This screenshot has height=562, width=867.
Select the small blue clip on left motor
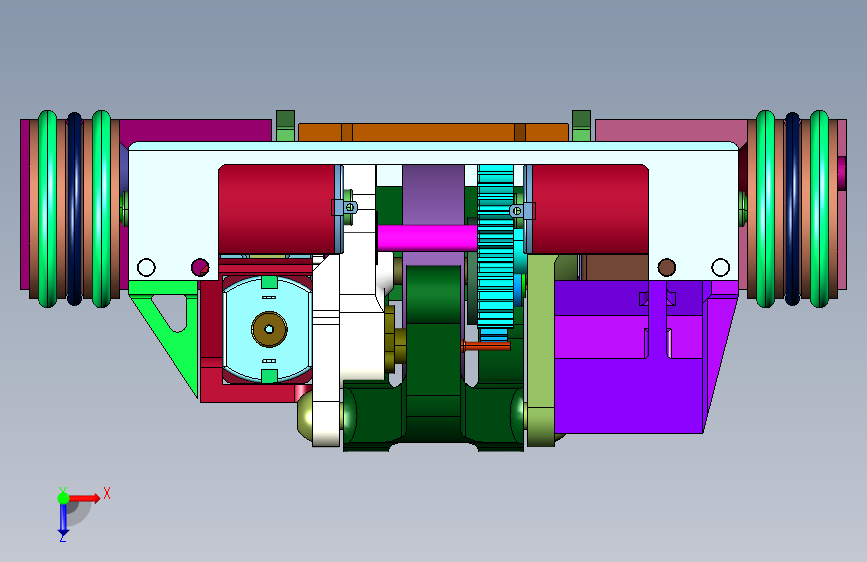click(x=345, y=207)
